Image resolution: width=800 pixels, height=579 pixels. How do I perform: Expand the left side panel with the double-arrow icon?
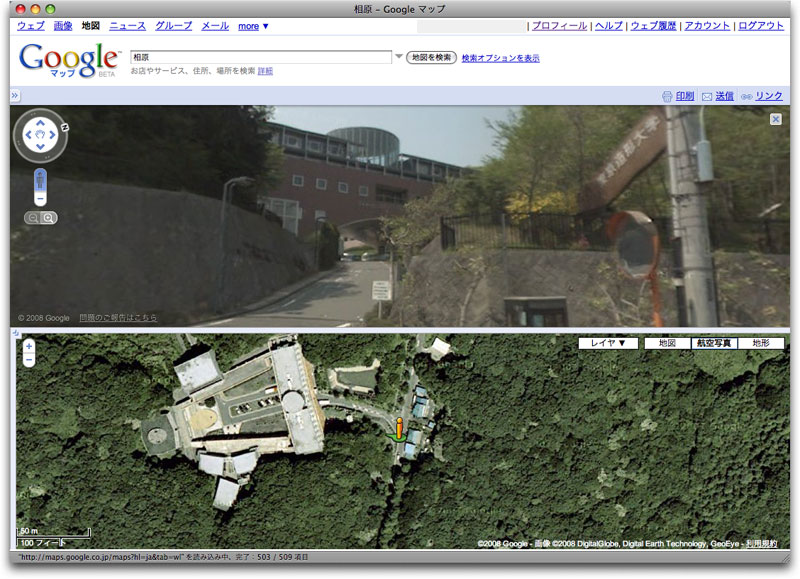pos(15,95)
